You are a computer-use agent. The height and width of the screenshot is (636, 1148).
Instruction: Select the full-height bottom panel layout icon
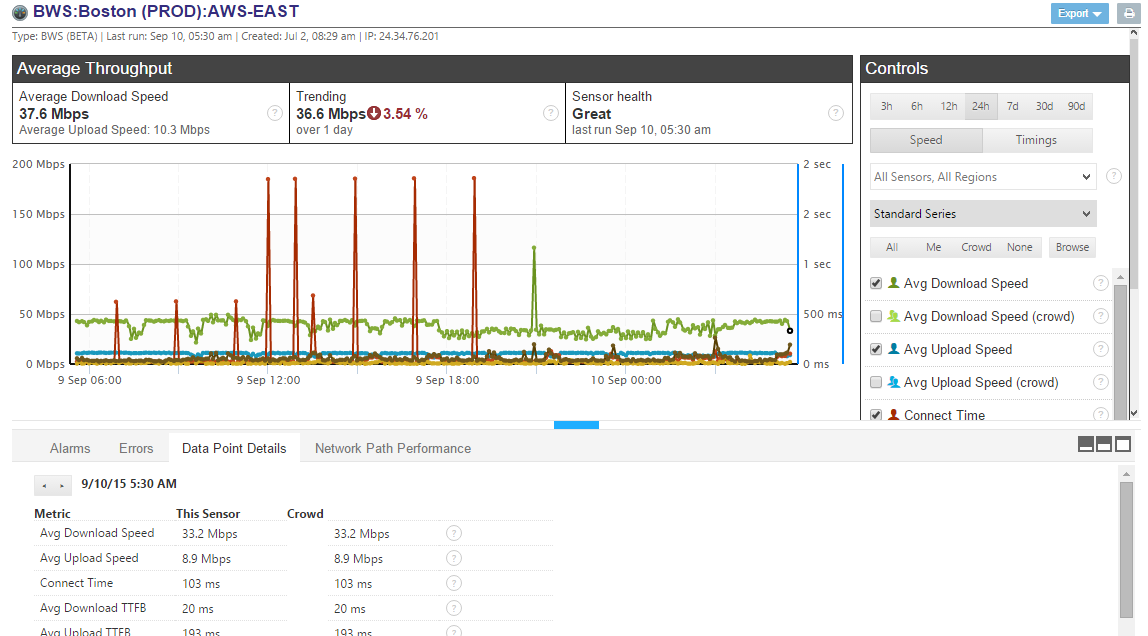tap(1122, 444)
